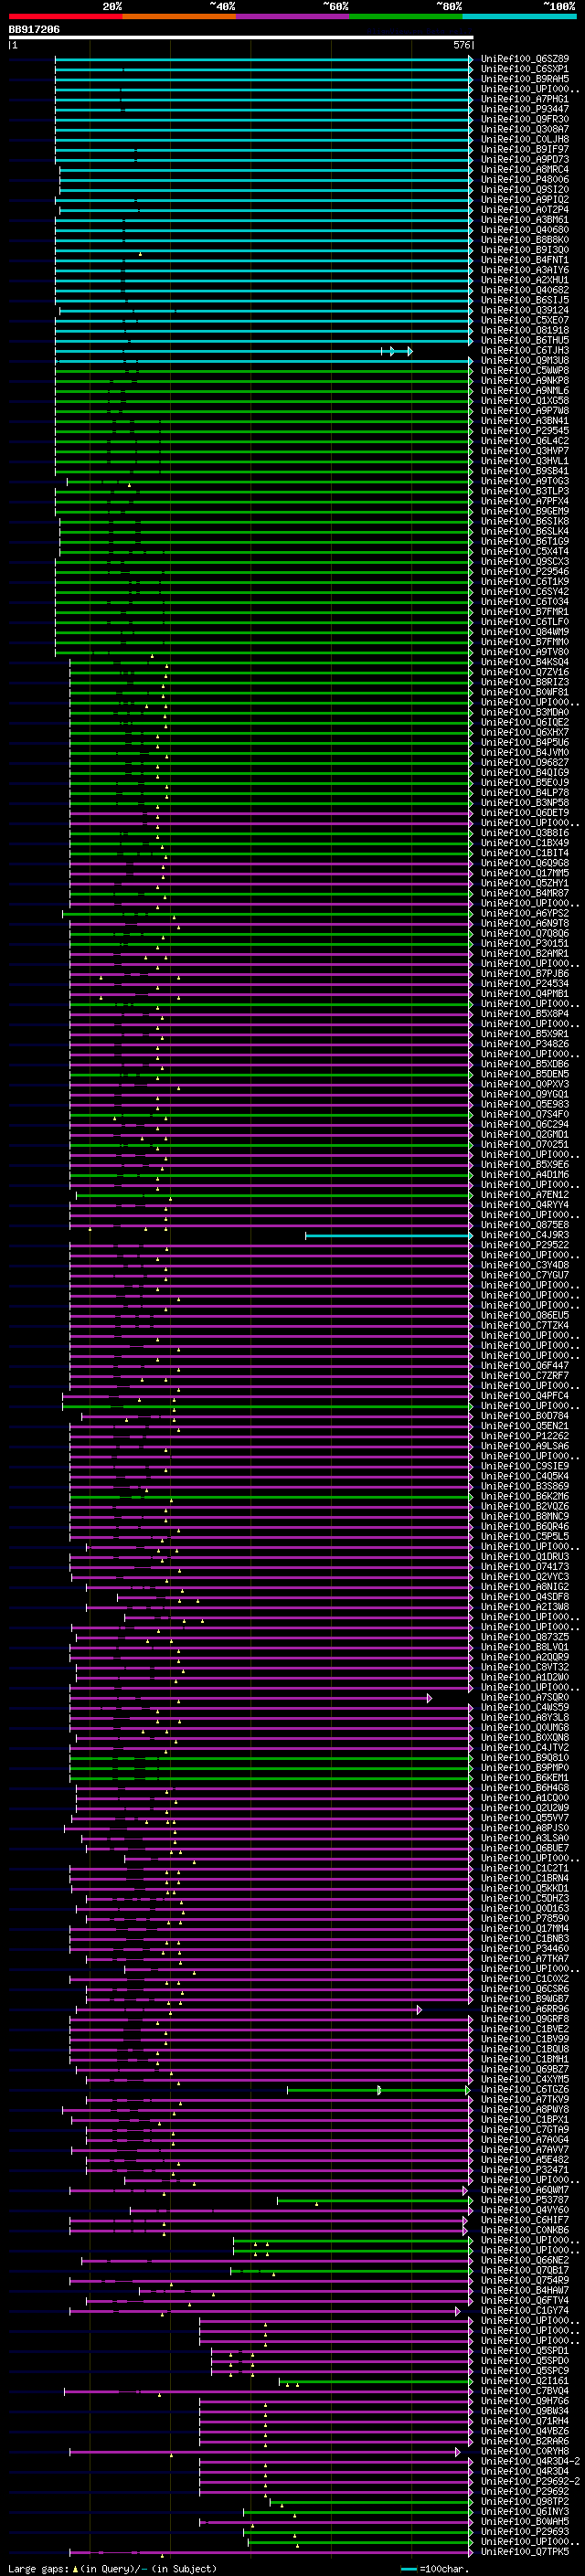
Task: Click the green ~80% legend color bar
Action: 406,16
